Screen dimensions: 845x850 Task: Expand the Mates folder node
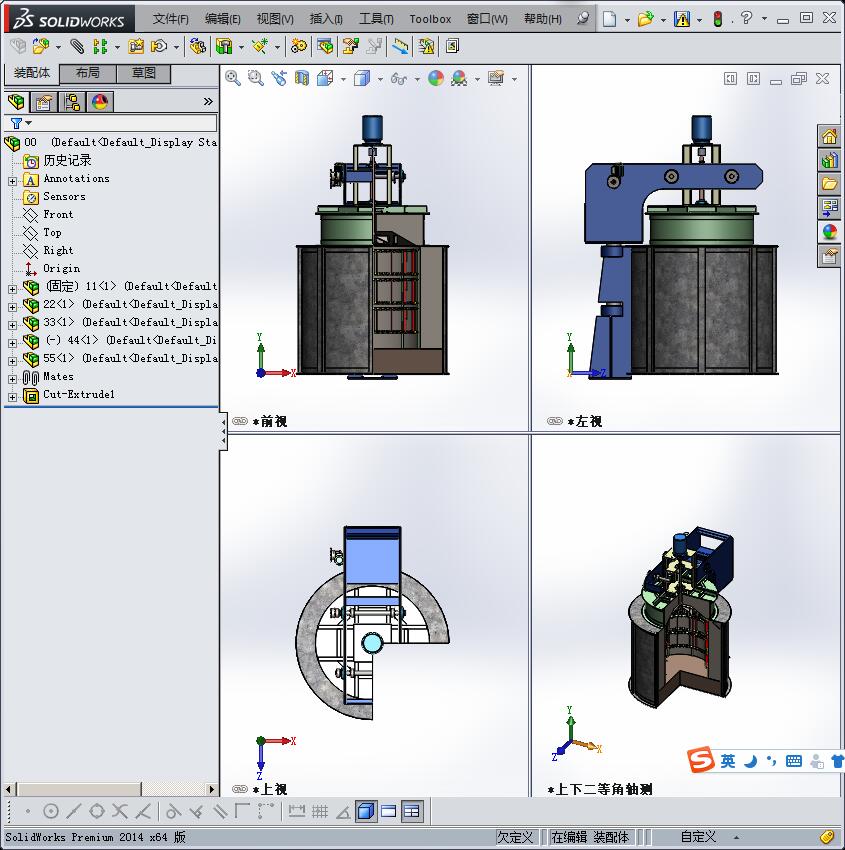pos(12,377)
